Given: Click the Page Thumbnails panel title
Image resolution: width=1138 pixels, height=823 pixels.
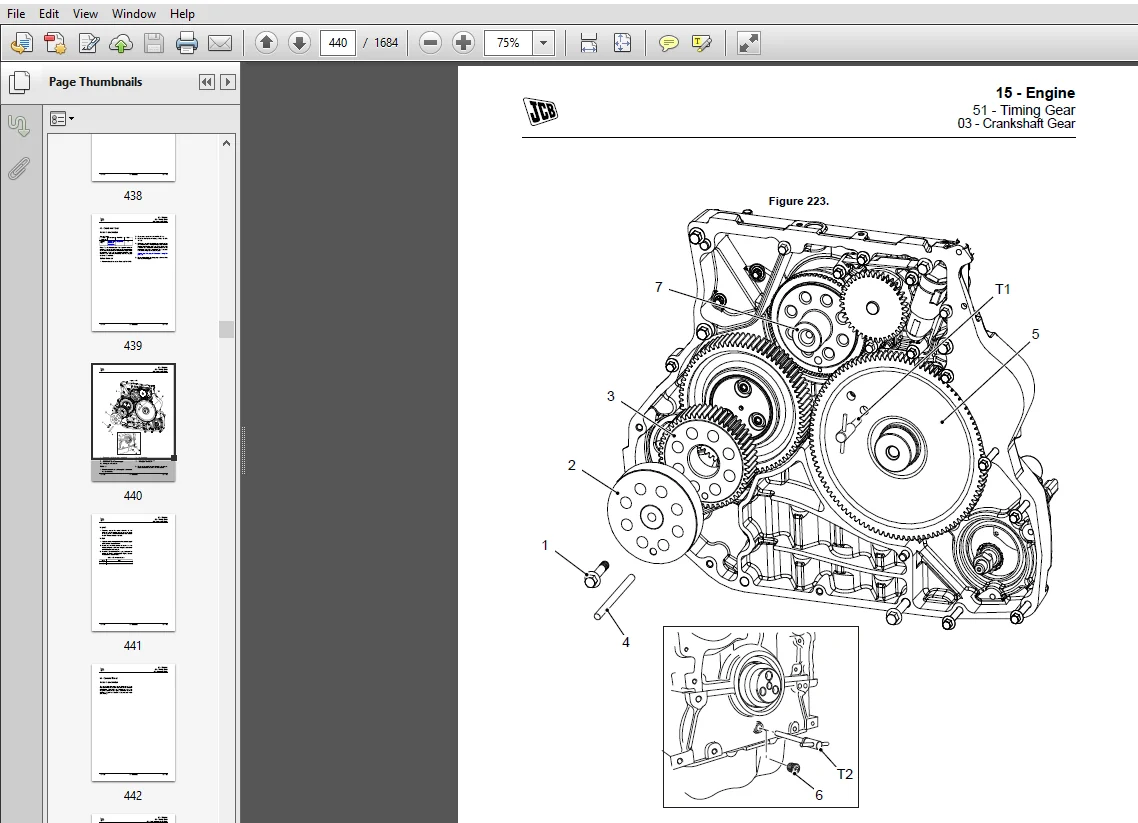Looking at the screenshot, I should (x=95, y=82).
